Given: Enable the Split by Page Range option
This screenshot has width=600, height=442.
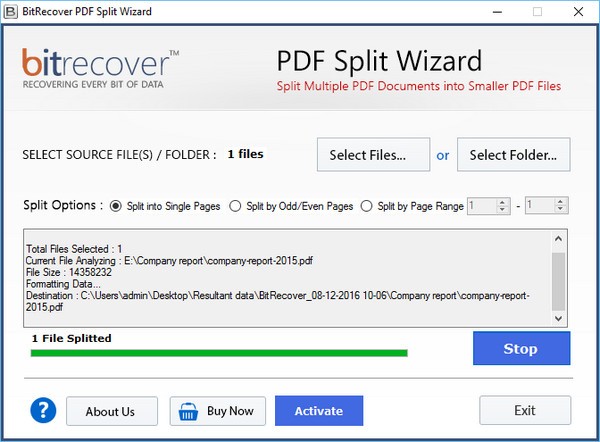Looking at the screenshot, I should pos(368,206).
